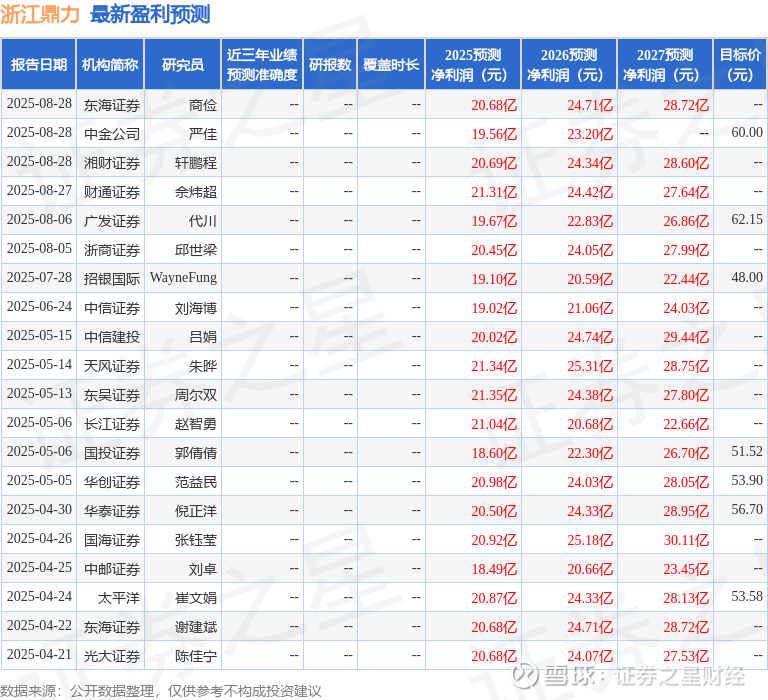Image resolution: width=768 pixels, height=700 pixels.
Task: Click researcher name 代川
Action: 202,220
